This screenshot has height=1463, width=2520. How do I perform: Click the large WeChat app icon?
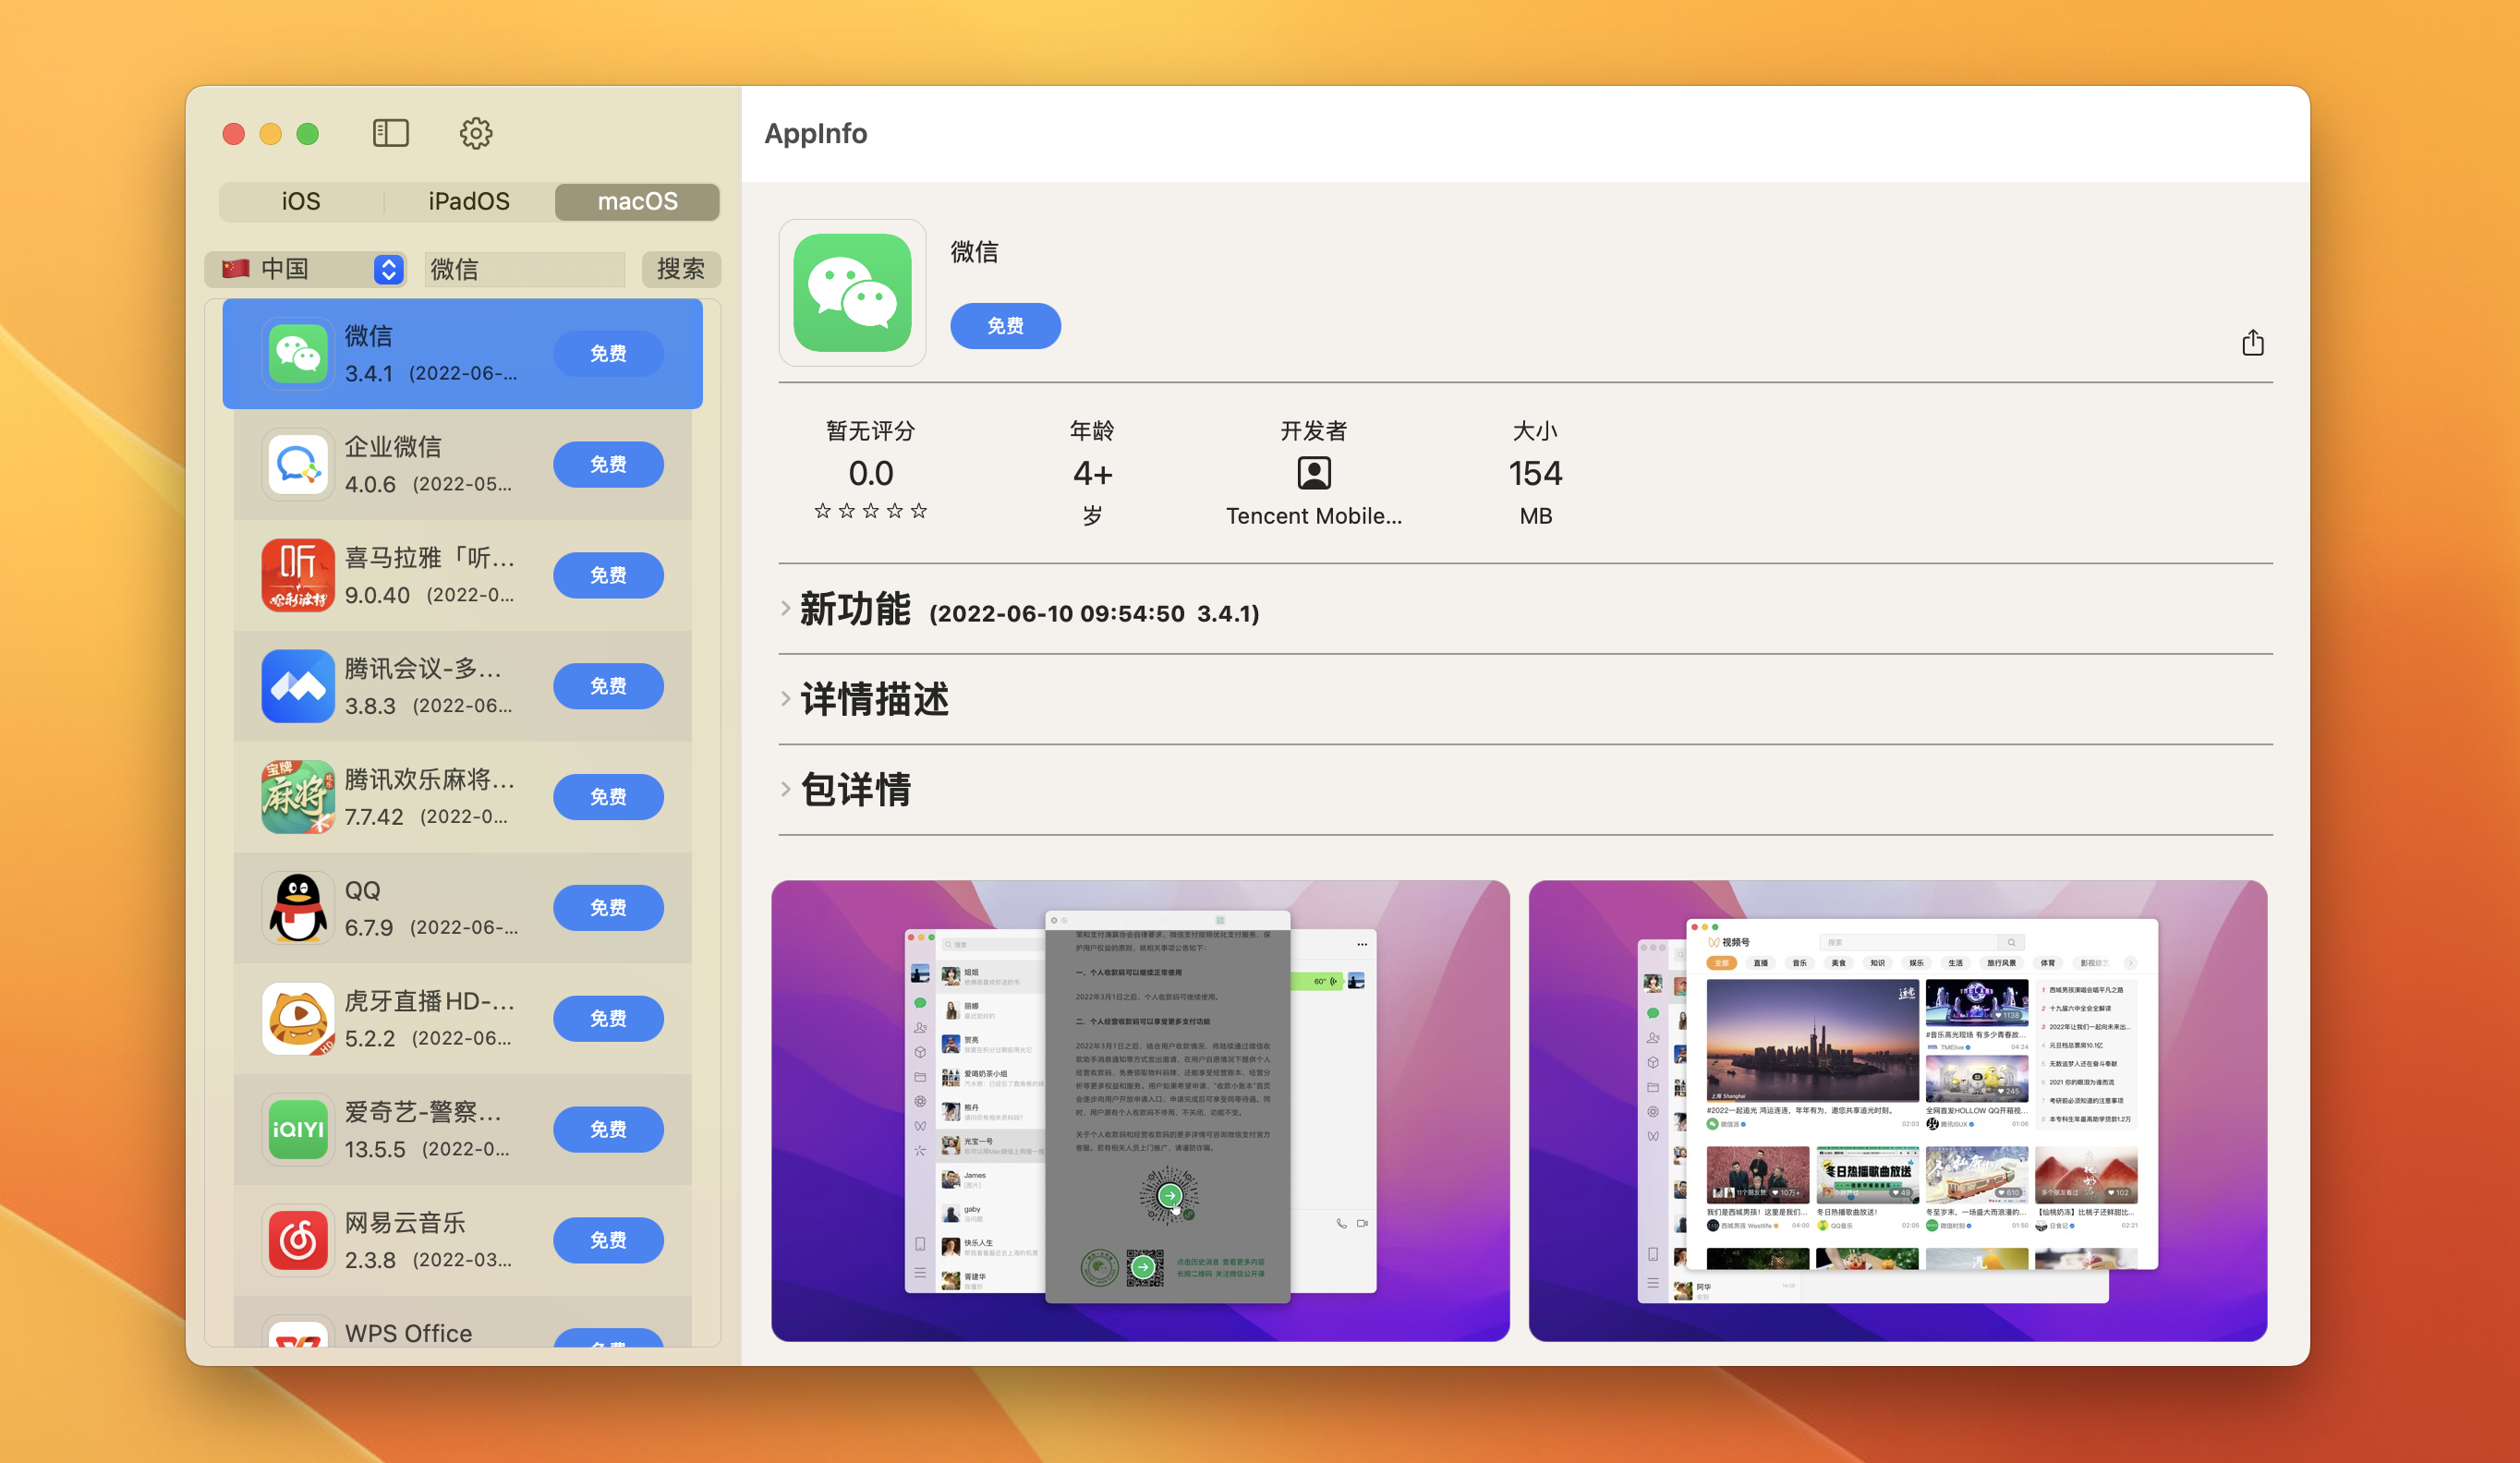(x=852, y=293)
